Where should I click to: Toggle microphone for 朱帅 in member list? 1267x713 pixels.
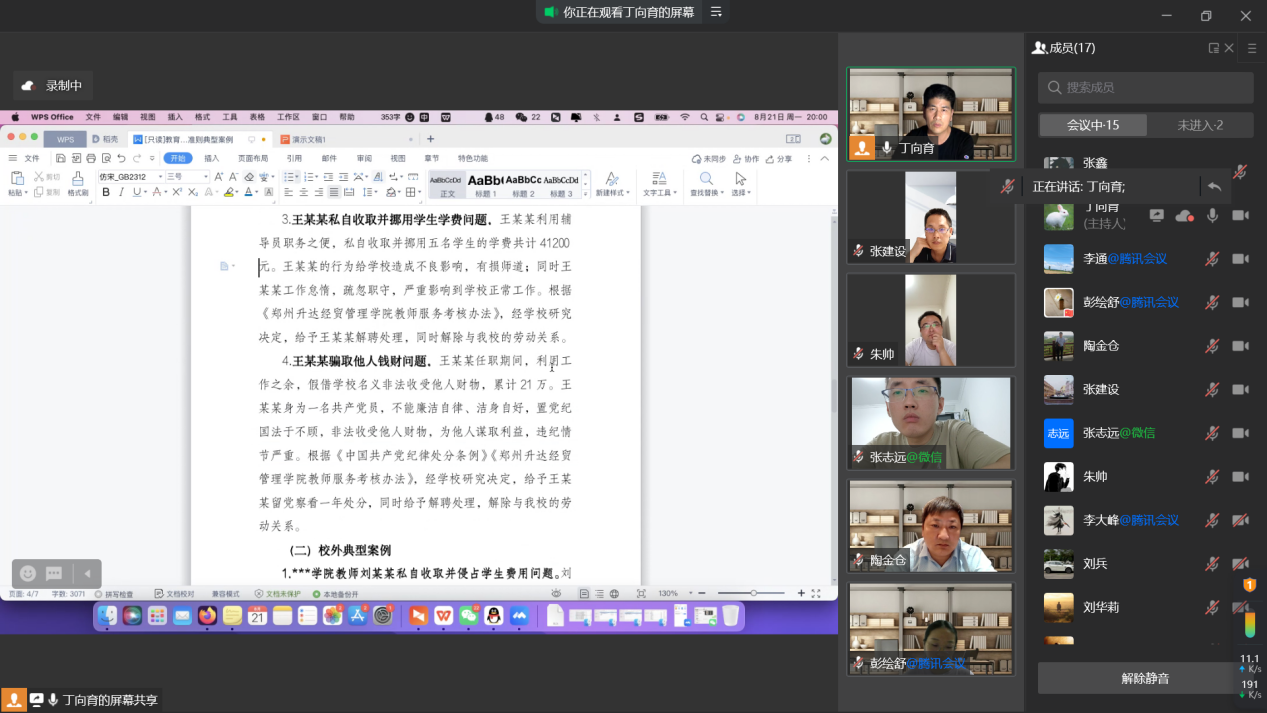[x=1212, y=477]
